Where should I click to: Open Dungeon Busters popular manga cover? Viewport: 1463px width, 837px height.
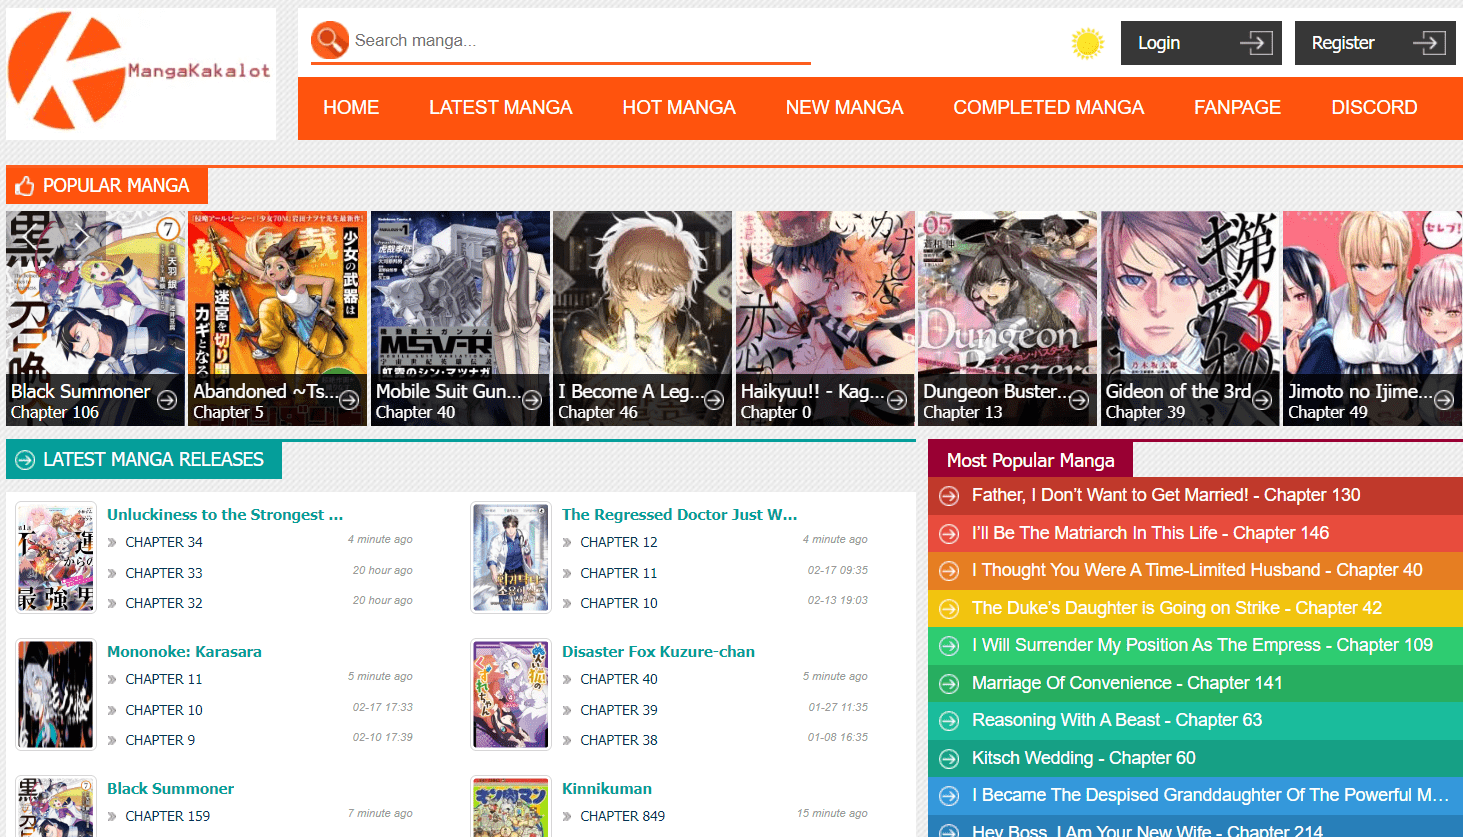point(1008,318)
